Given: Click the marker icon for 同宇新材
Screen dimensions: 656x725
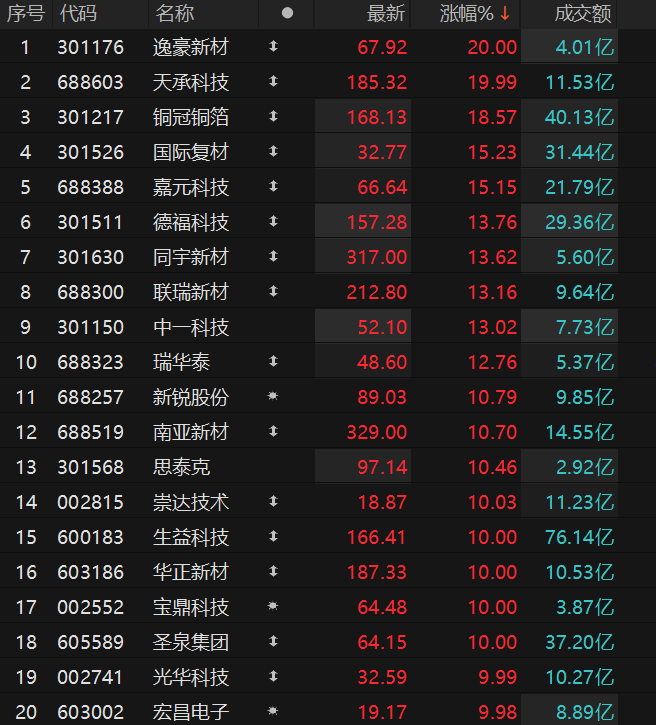Looking at the screenshot, I should point(273,256).
